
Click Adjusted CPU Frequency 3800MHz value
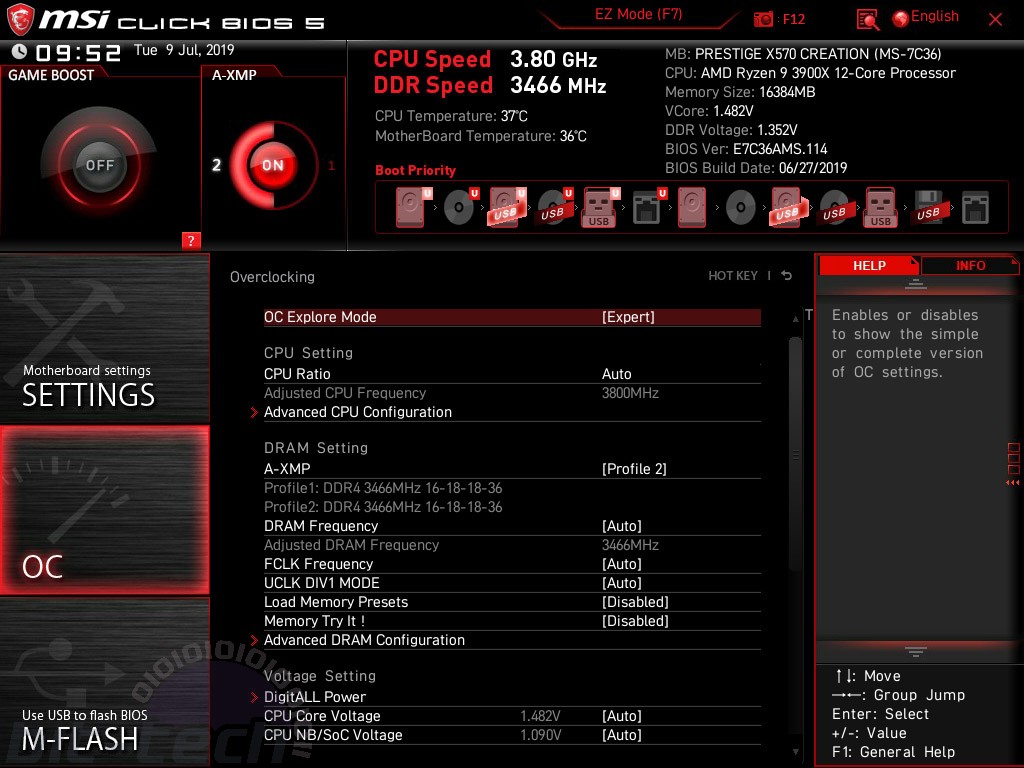630,393
